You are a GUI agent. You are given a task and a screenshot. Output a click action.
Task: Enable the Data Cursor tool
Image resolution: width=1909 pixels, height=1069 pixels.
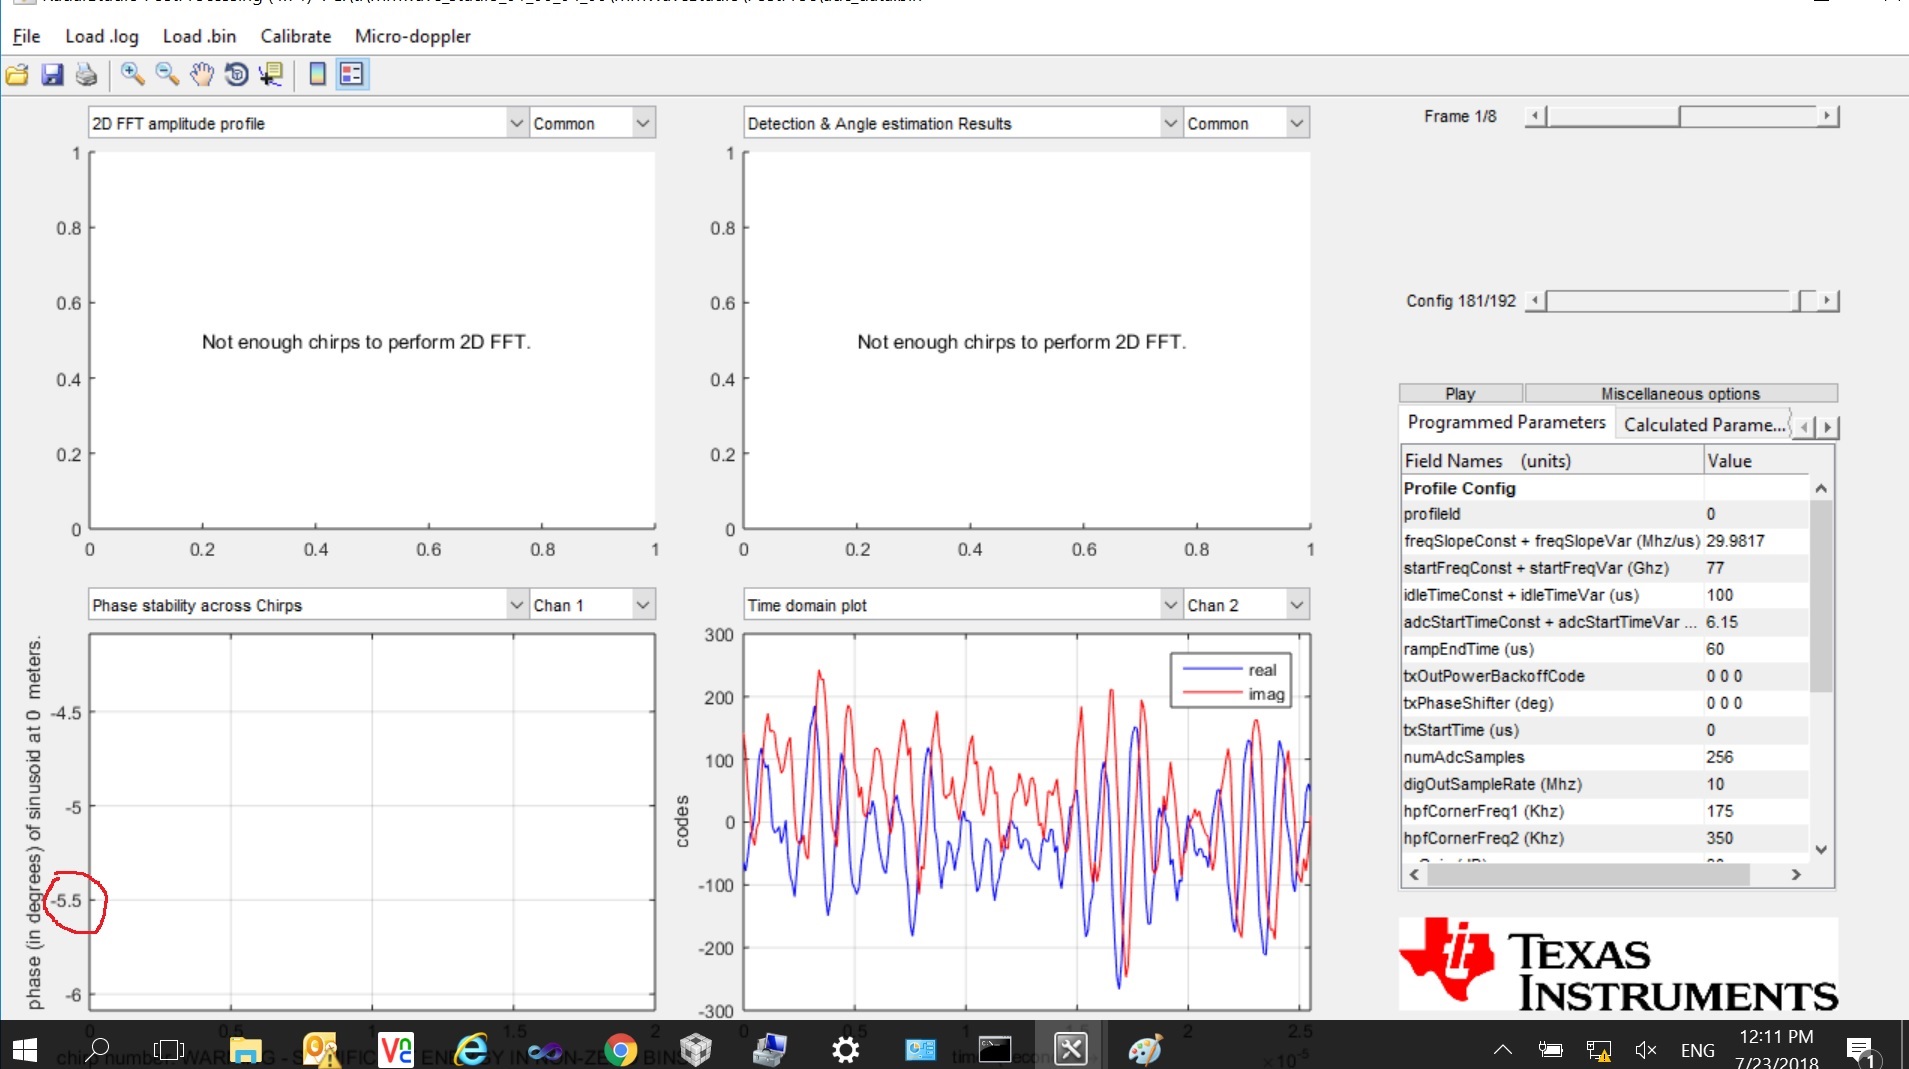pos(271,74)
